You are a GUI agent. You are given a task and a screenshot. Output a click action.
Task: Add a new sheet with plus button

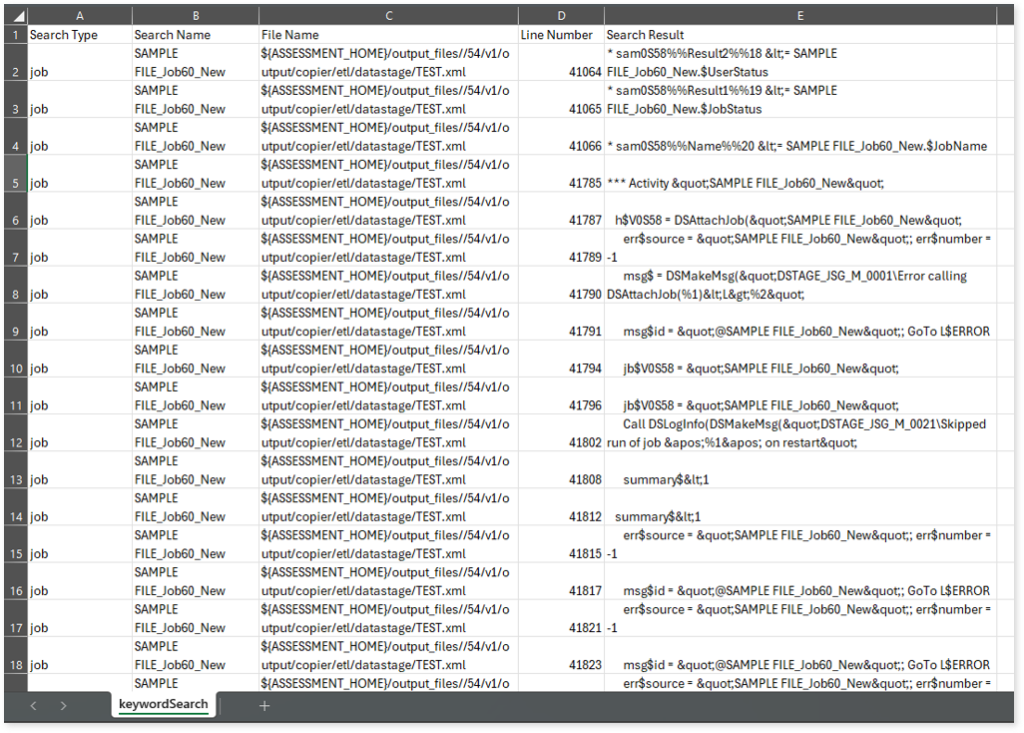(x=264, y=706)
